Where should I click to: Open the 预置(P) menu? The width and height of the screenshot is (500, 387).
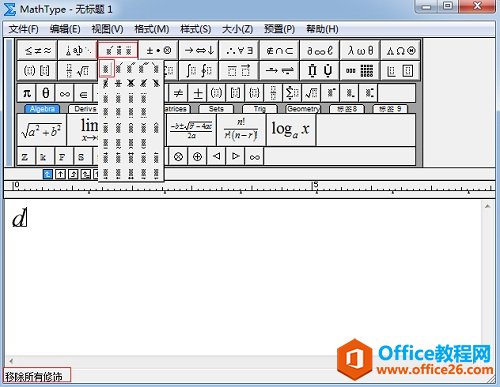pyautogui.click(x=279, y=29)
